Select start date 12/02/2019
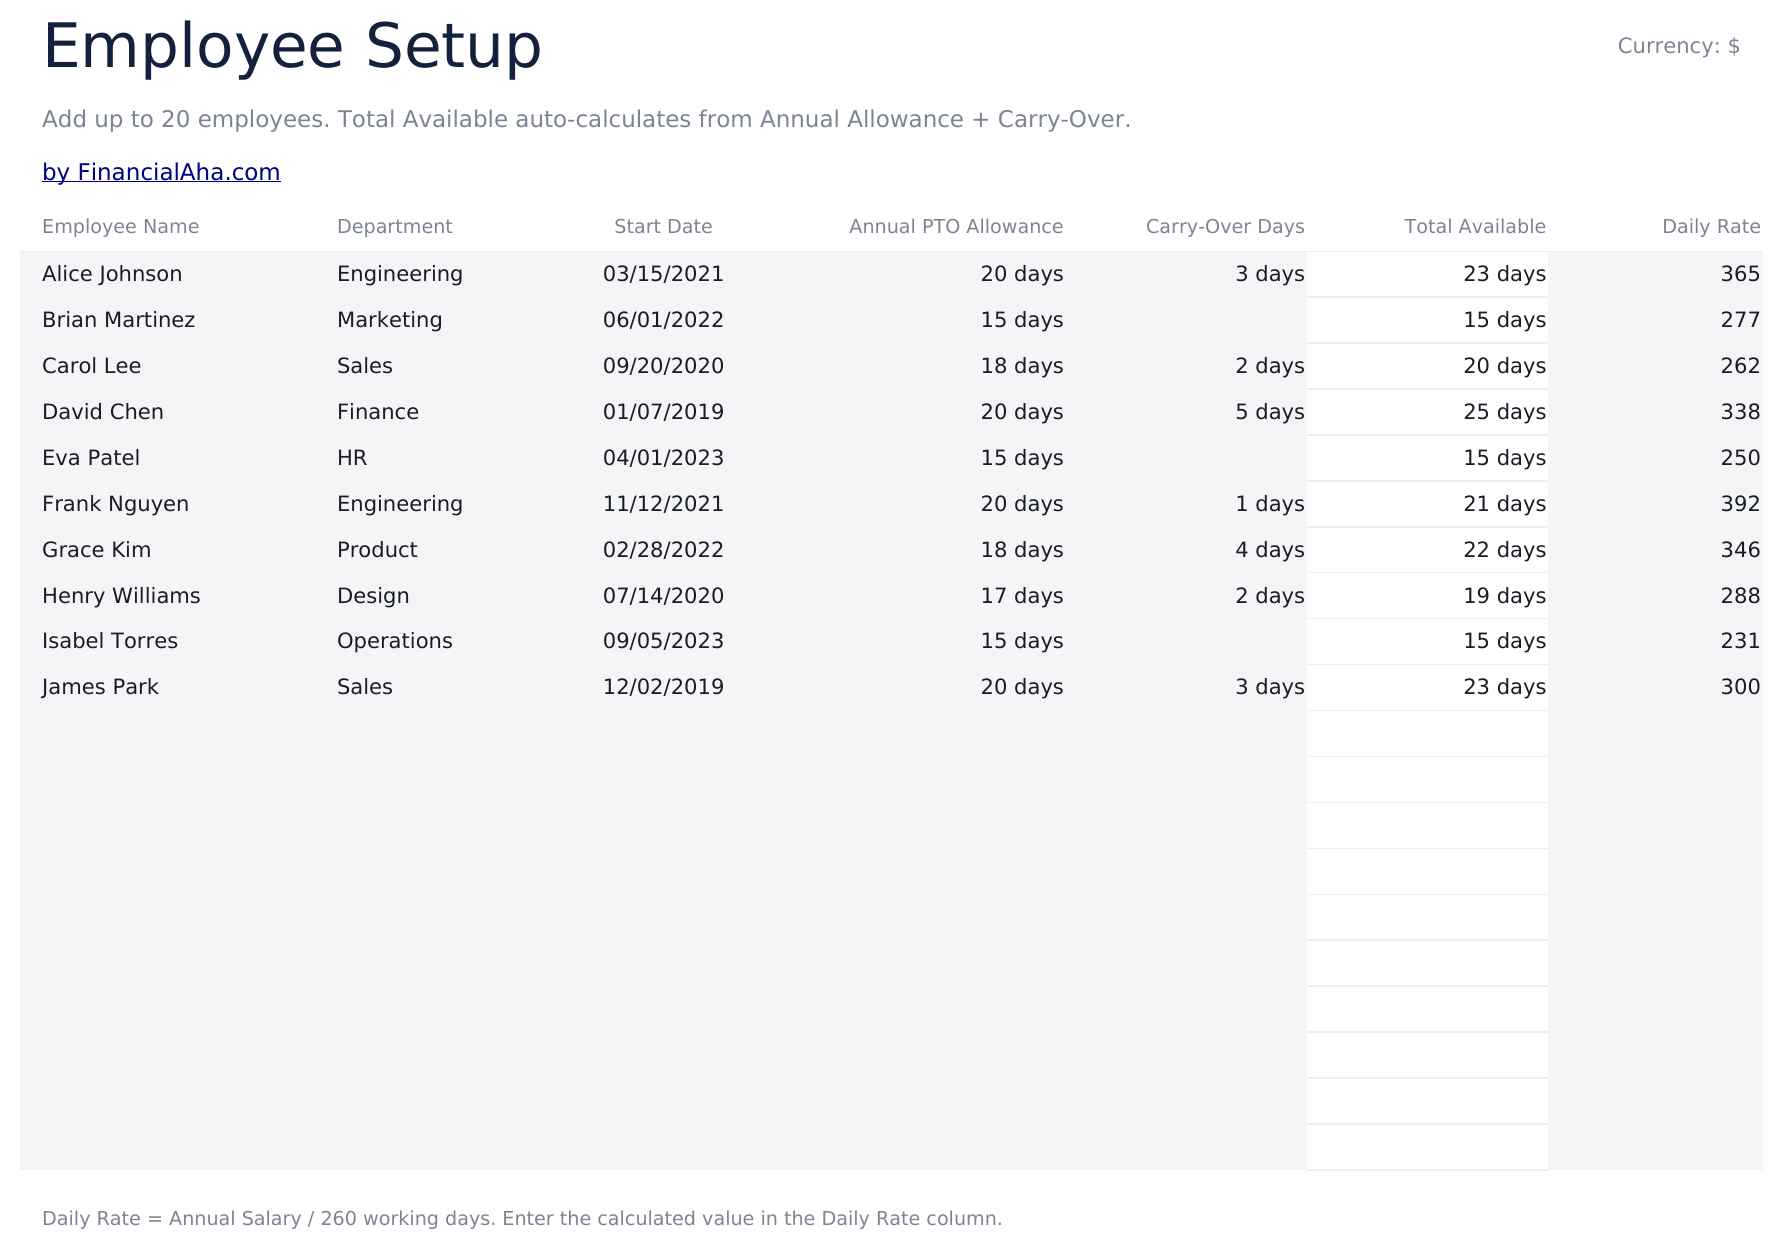The image size is (1783, 1249). pos(663,687)
